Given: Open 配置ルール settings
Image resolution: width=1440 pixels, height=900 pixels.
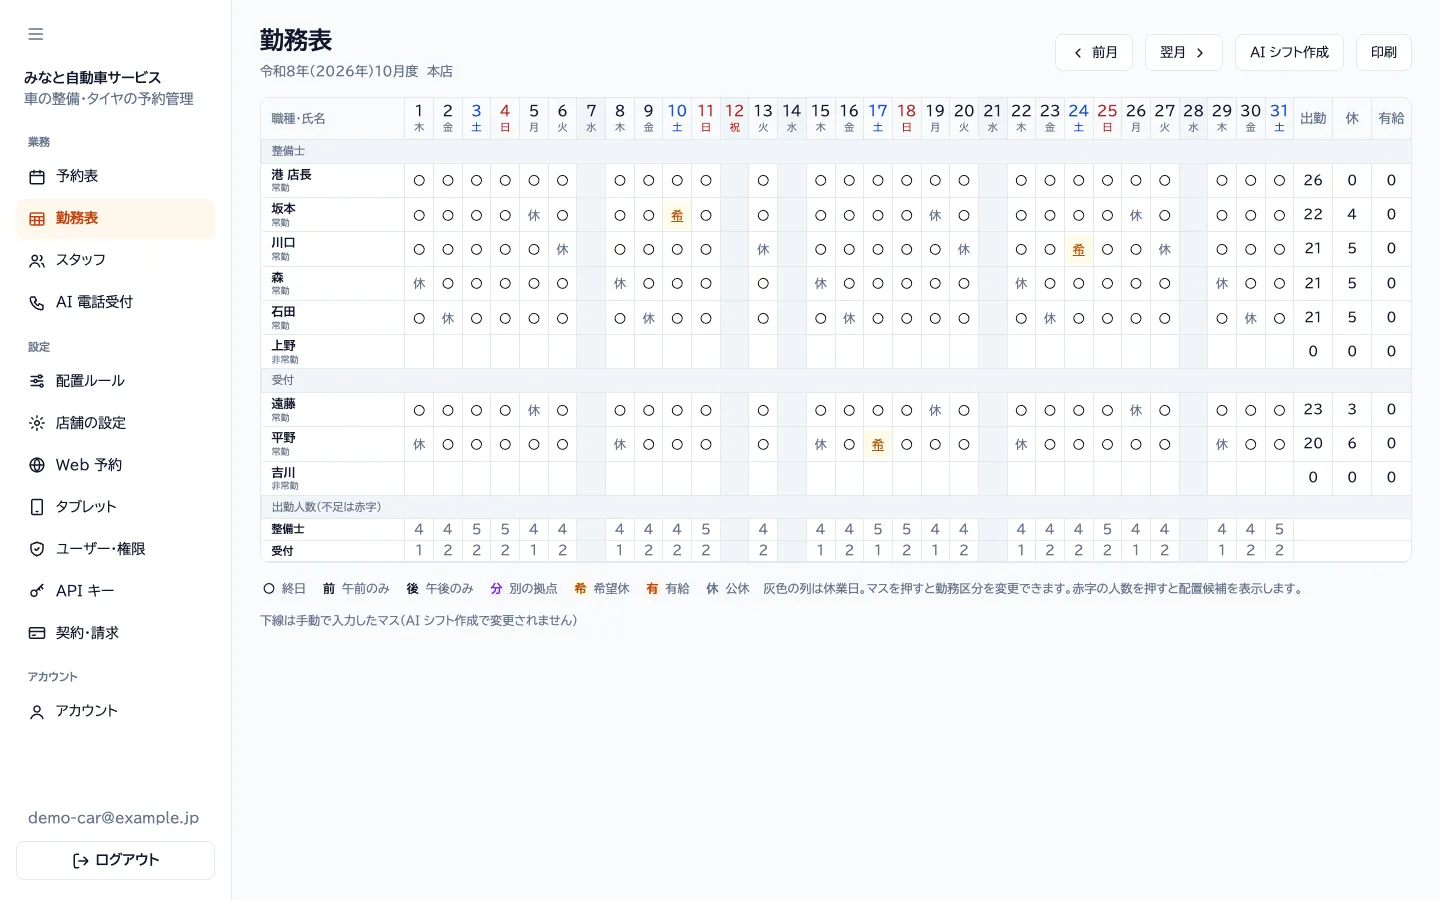Looking at the screenshot, I should click(115, 381).
